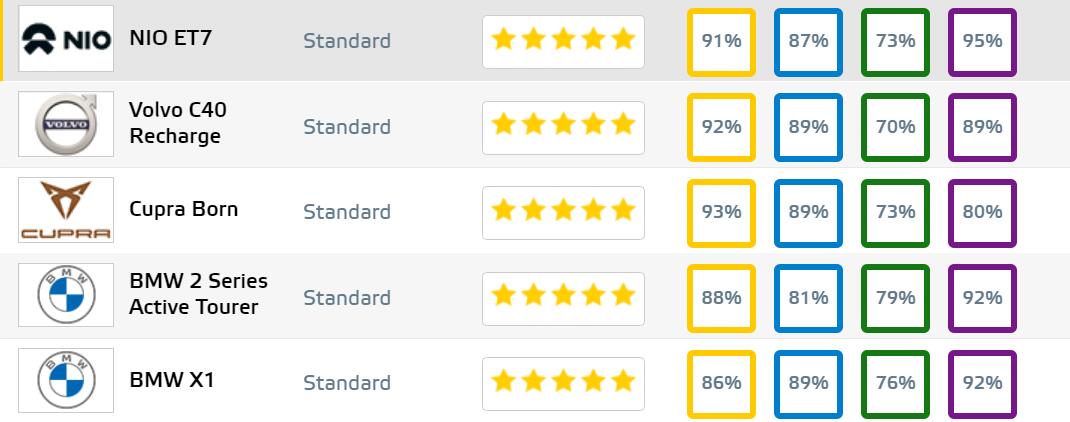Open the Volvo C40 Recharge link
Viewport: 1070px width, 422px height.
(x=177, y=122)
